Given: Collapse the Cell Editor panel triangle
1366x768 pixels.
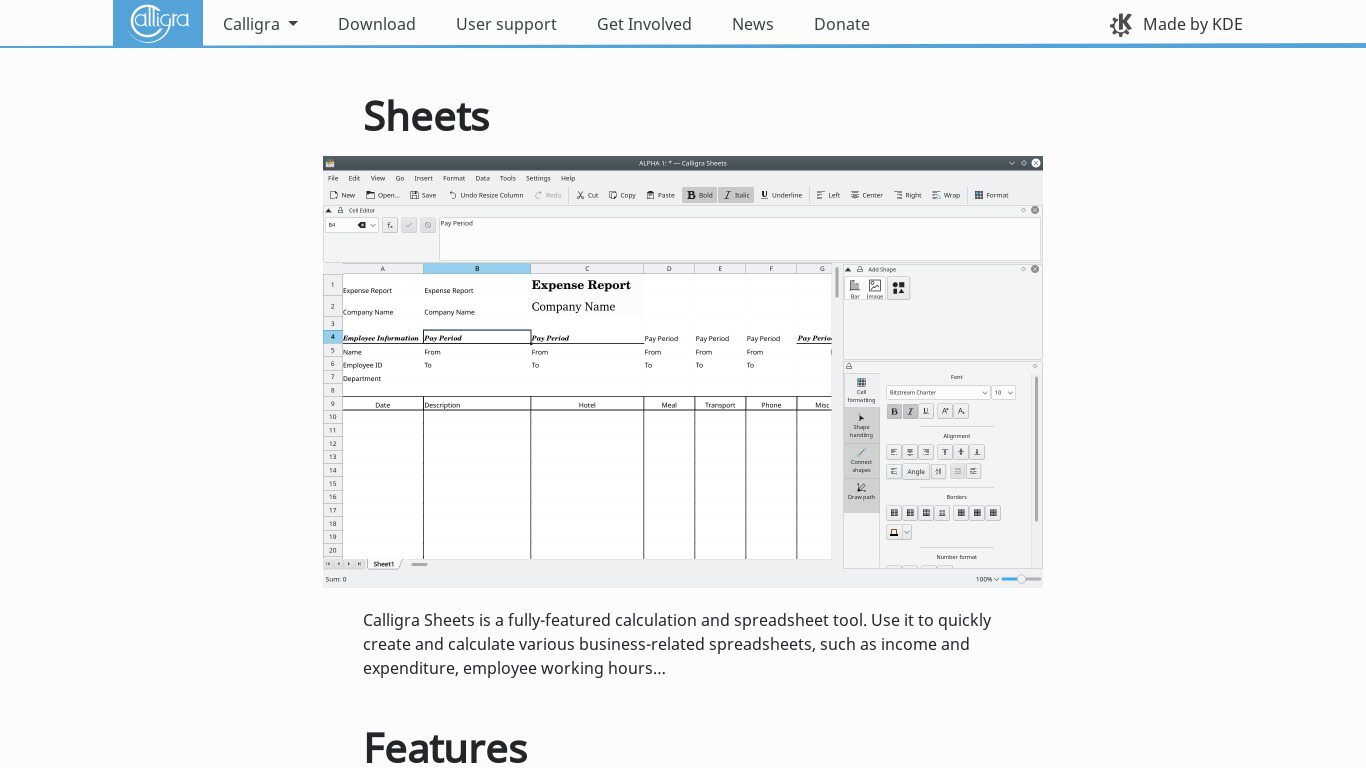Looking at the screenshot, I should [329, 210].
